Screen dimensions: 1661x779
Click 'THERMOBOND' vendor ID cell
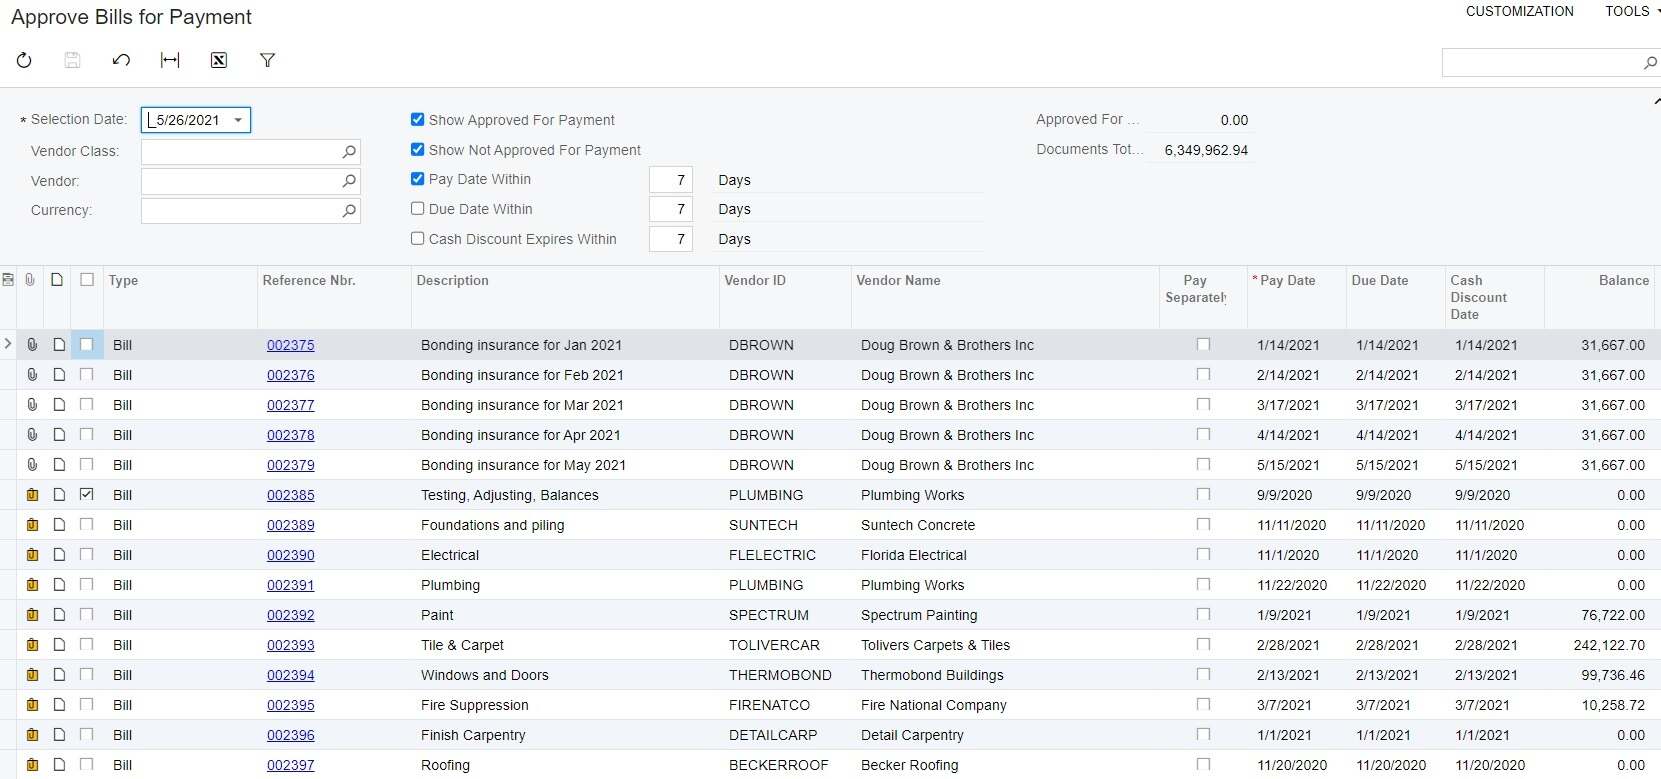click(785, 675)
